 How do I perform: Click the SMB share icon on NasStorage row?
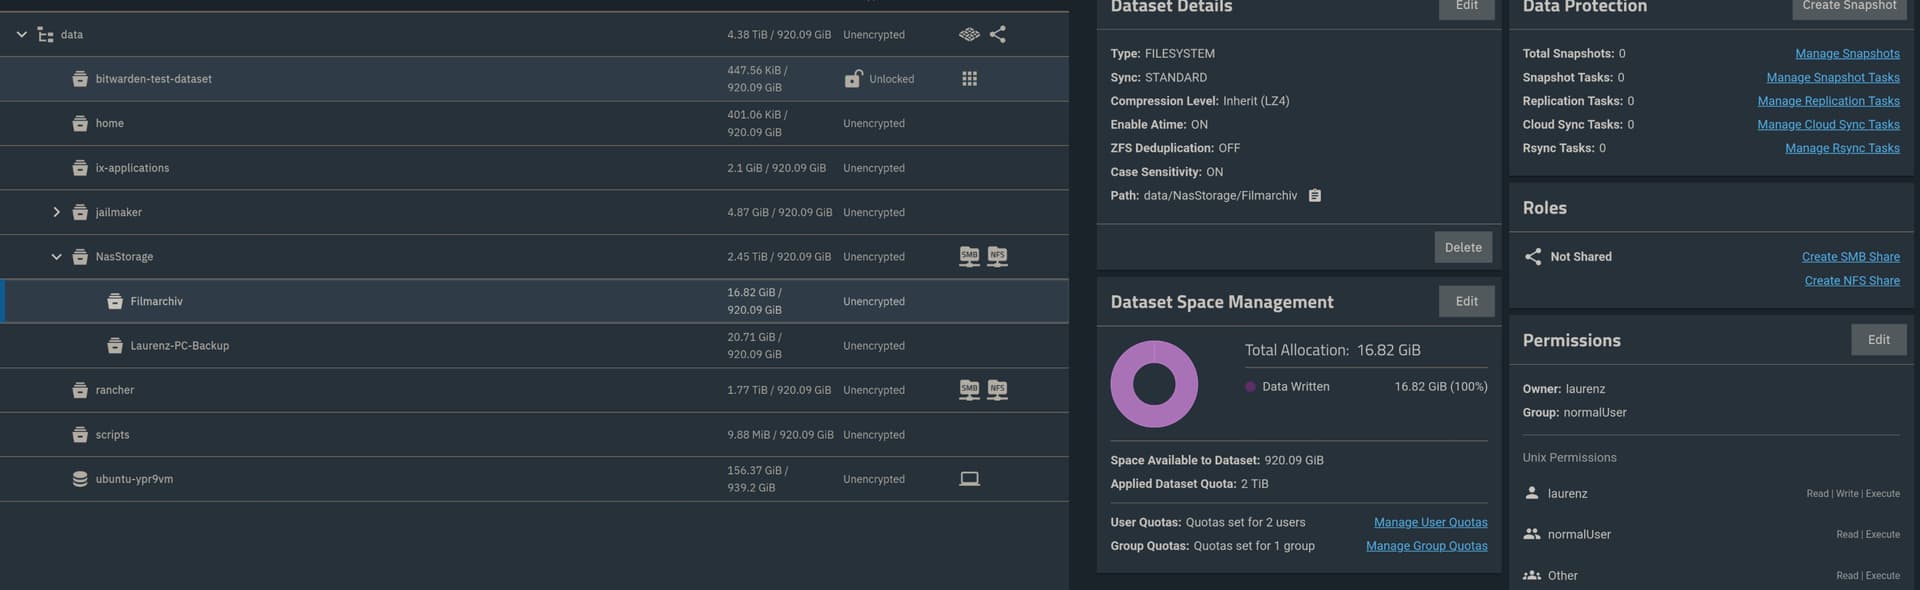click(969, 257)
